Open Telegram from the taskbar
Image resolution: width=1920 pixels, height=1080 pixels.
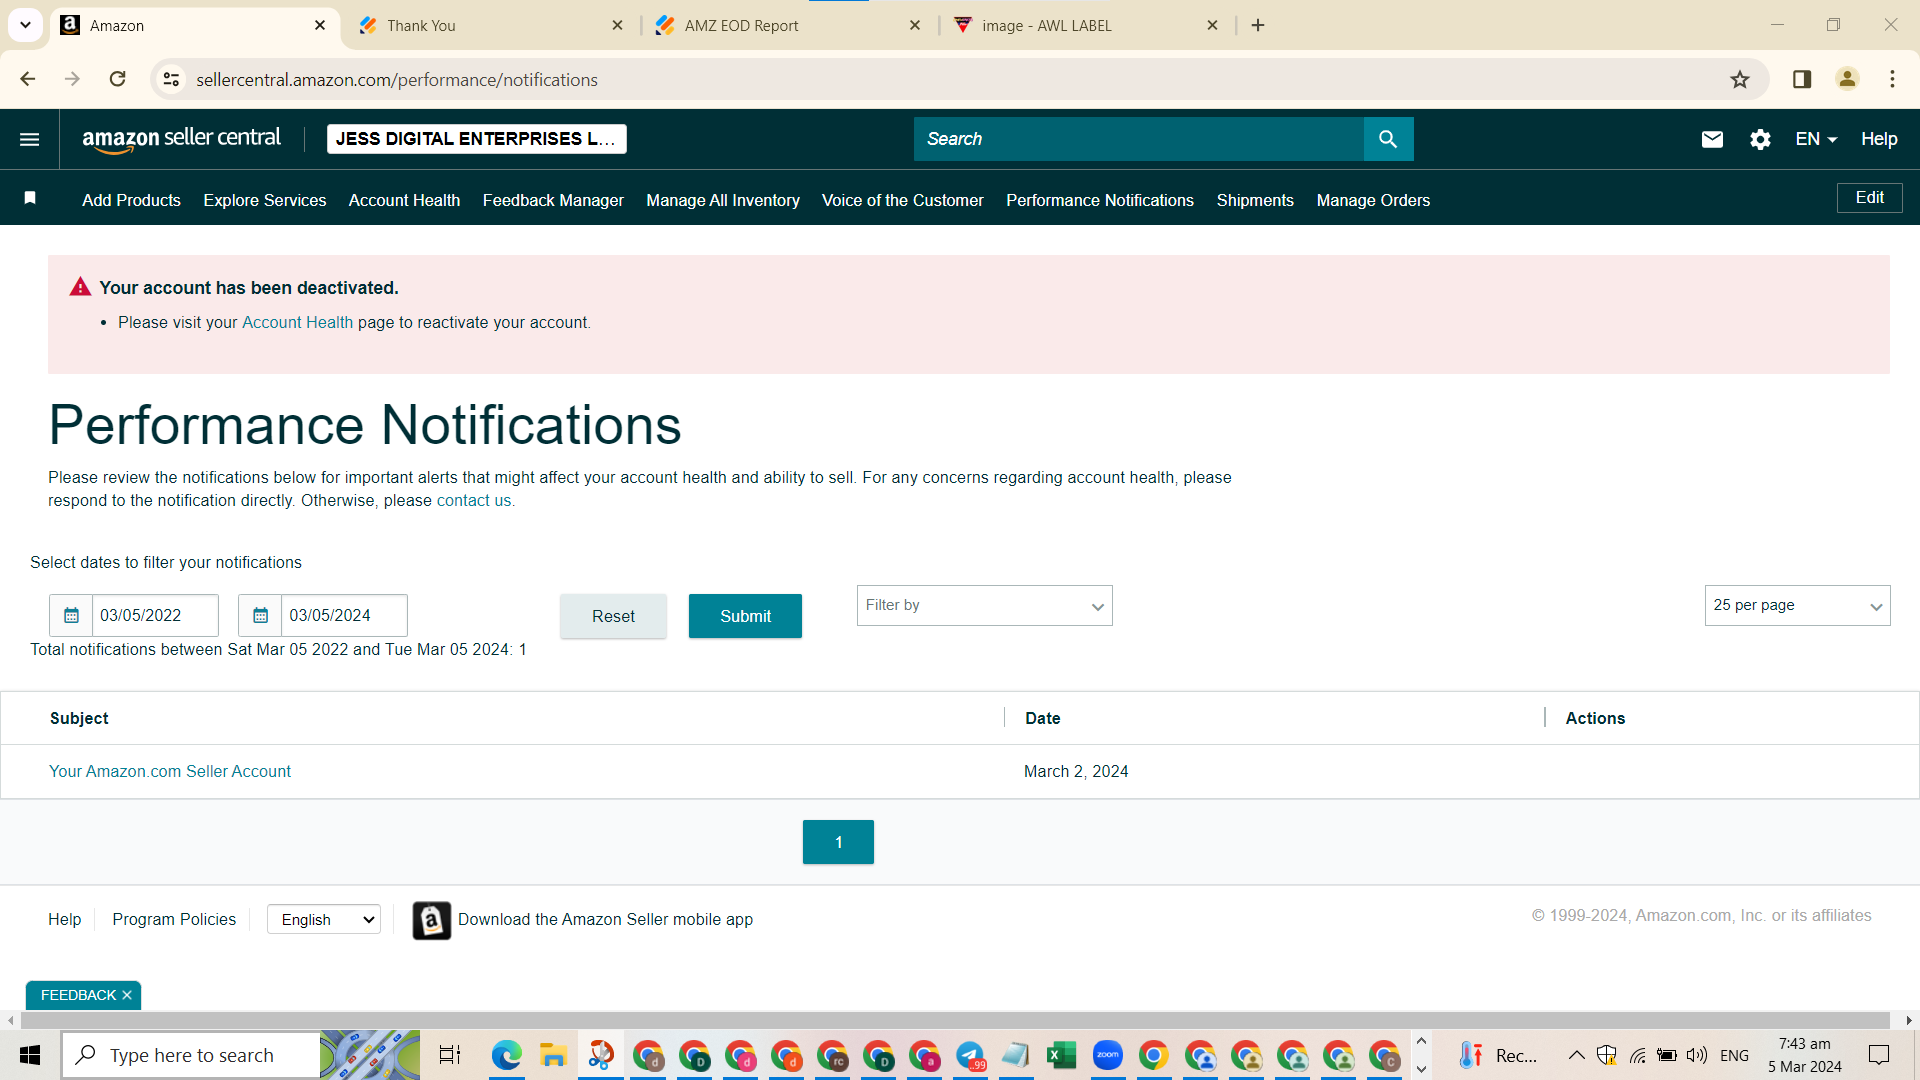[970, 1055]
